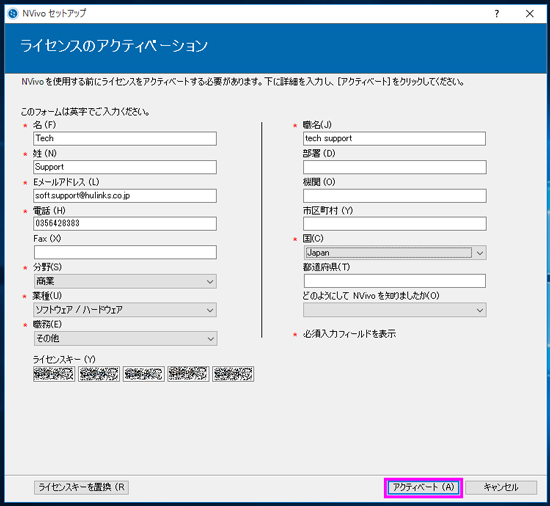Screen dimensions: 550x506
Task: Click the このフォームは英字でご入力ください text
Action: click(85, 112)
